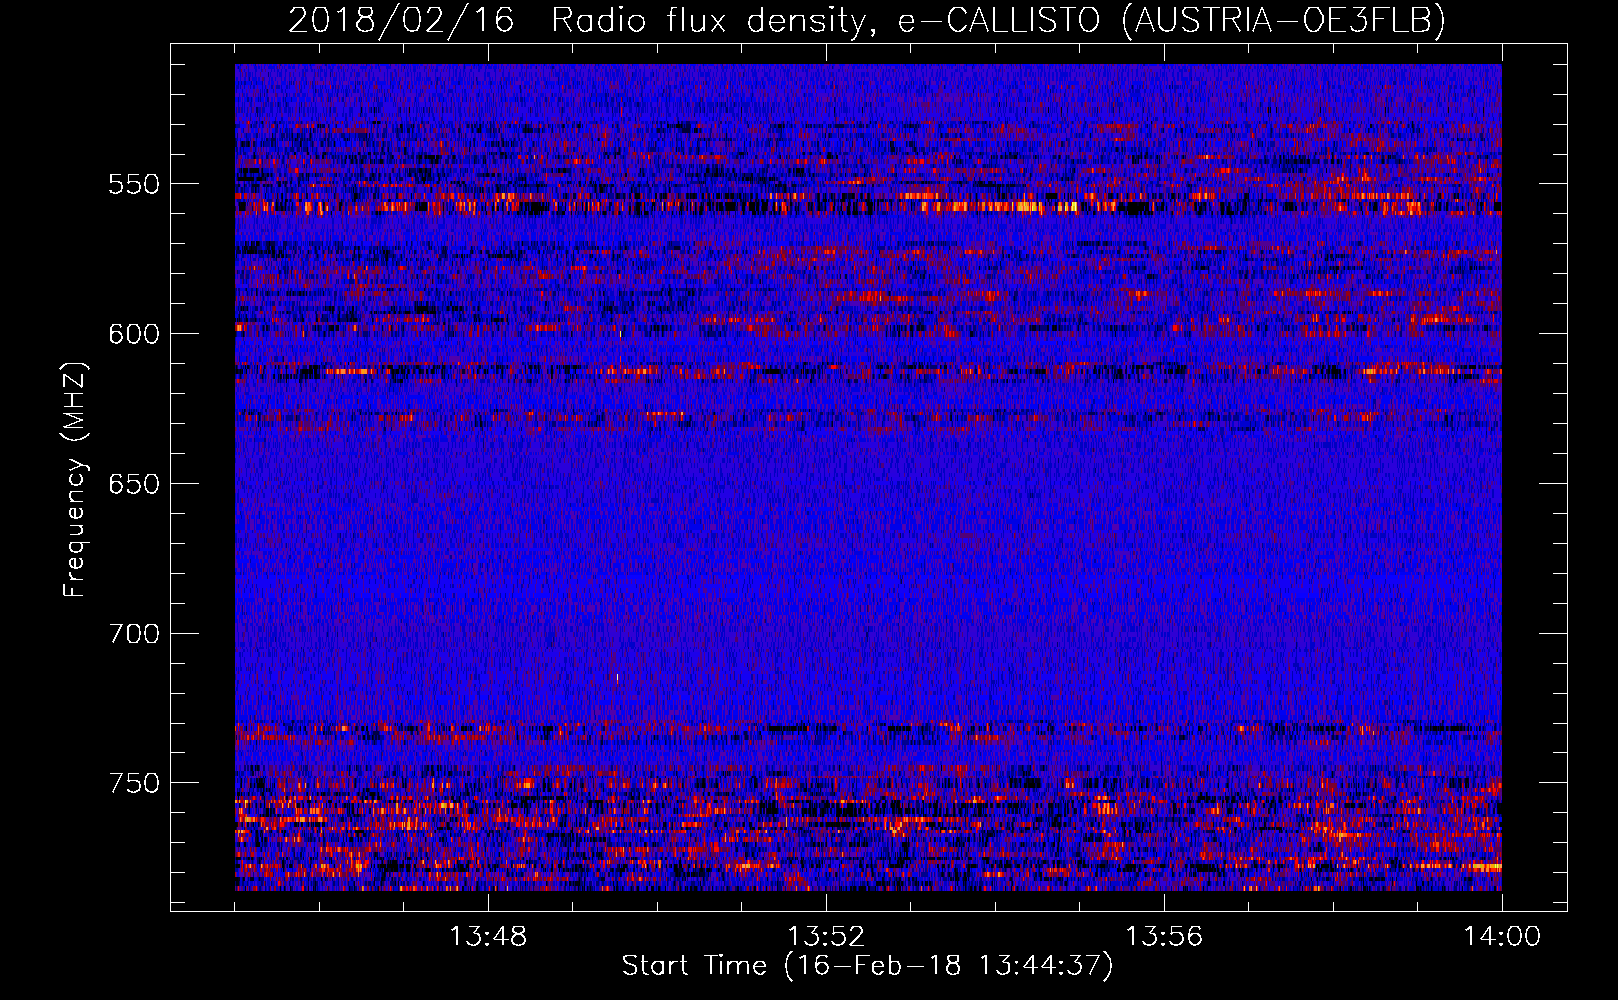This screenshot has height=1000, width=1618.
Task: Click the 650 frequency tick label
Action: click(x=135, y=484)
